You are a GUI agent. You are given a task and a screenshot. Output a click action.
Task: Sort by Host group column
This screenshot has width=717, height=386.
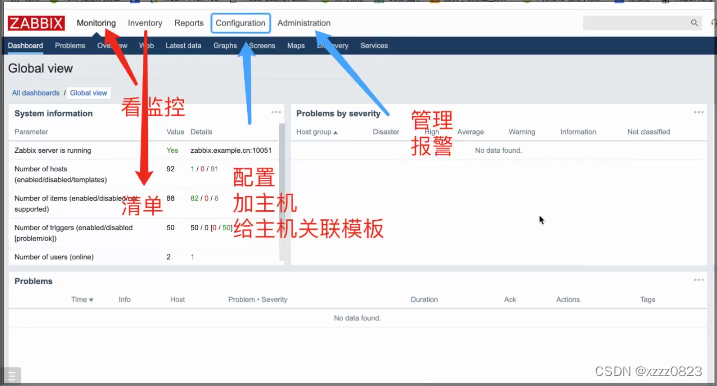coord(317,132)
